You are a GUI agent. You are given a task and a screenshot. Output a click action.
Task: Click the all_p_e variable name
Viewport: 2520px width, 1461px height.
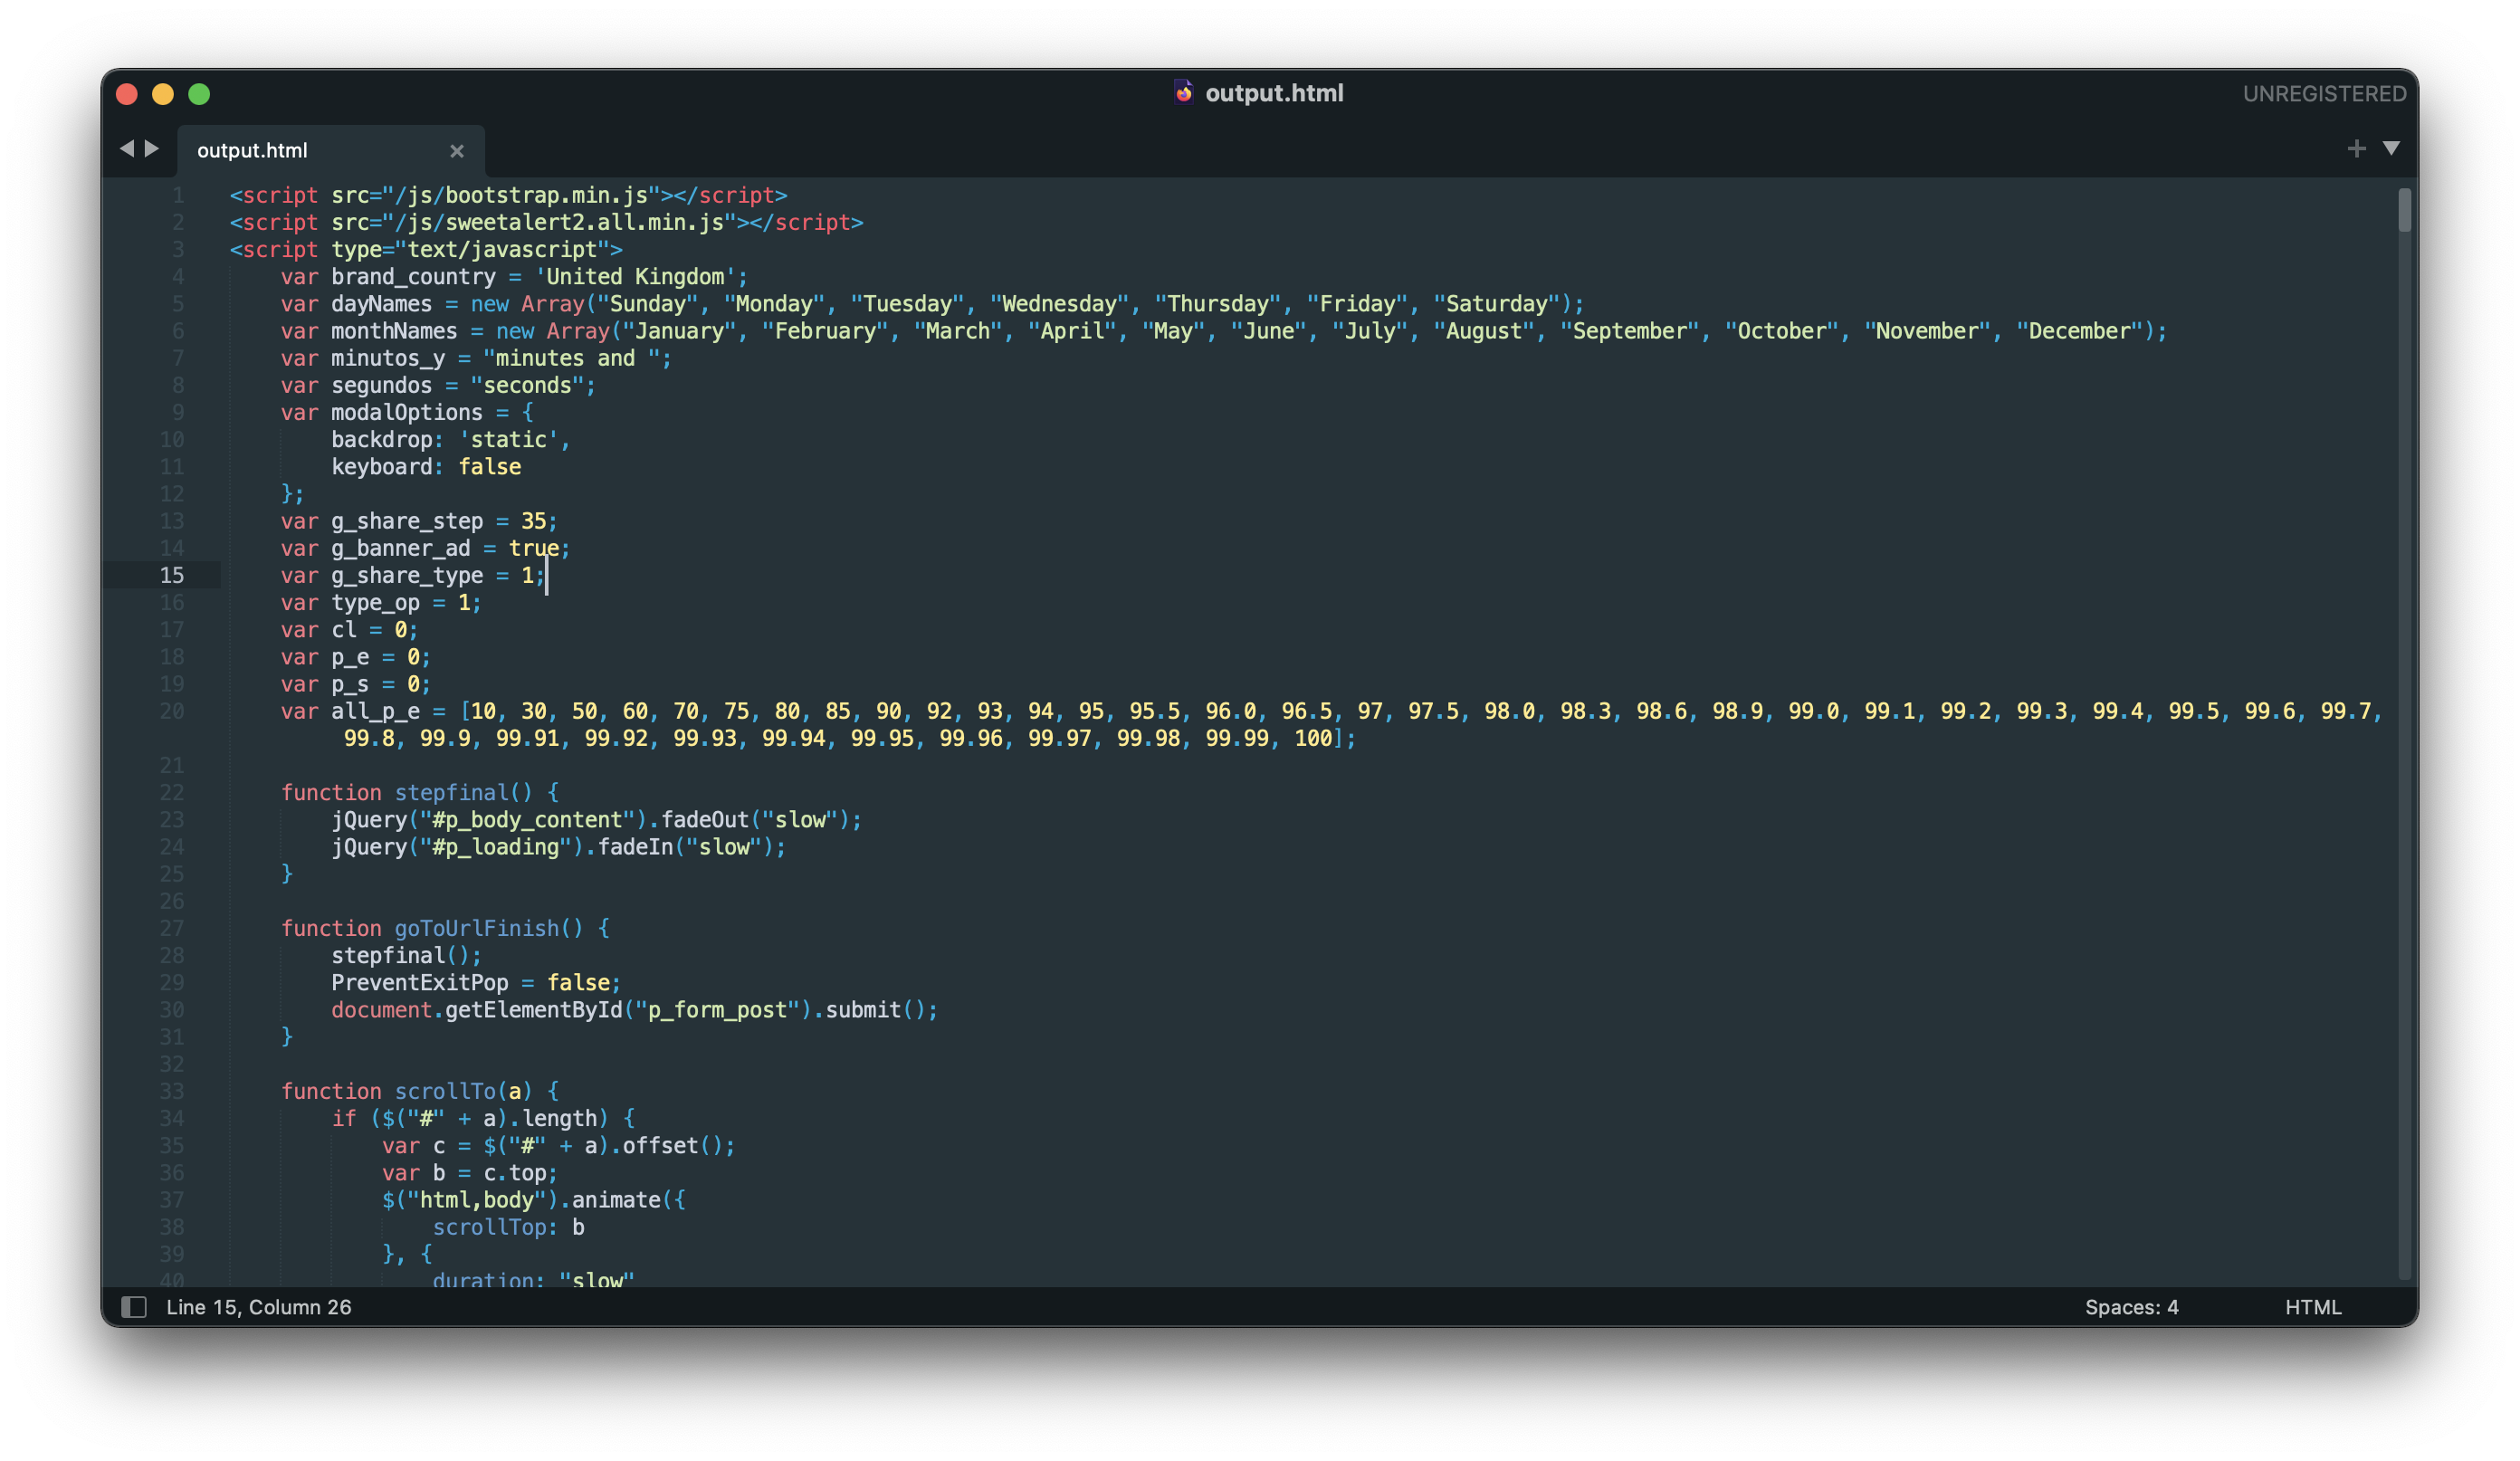pyautogui.click(x=375, y=711)
